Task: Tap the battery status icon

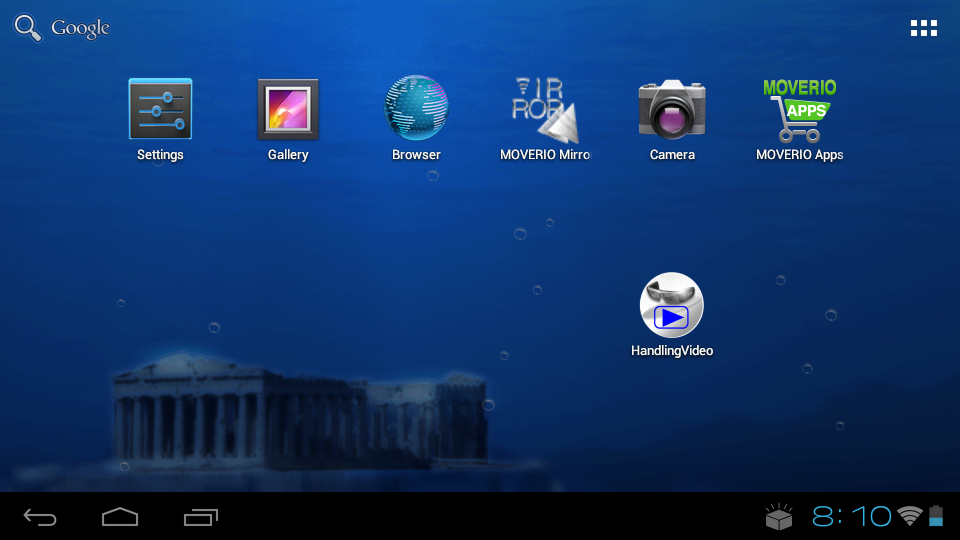Action: (936, 516)
